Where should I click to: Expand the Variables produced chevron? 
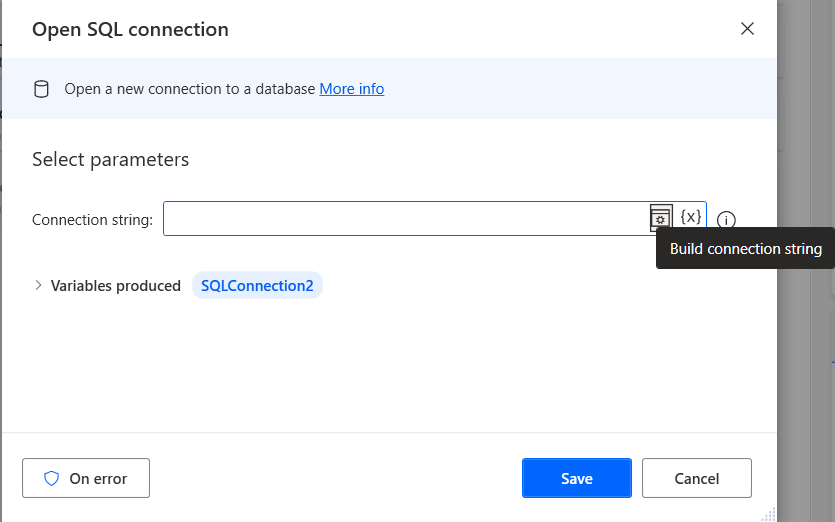(38, 286)
